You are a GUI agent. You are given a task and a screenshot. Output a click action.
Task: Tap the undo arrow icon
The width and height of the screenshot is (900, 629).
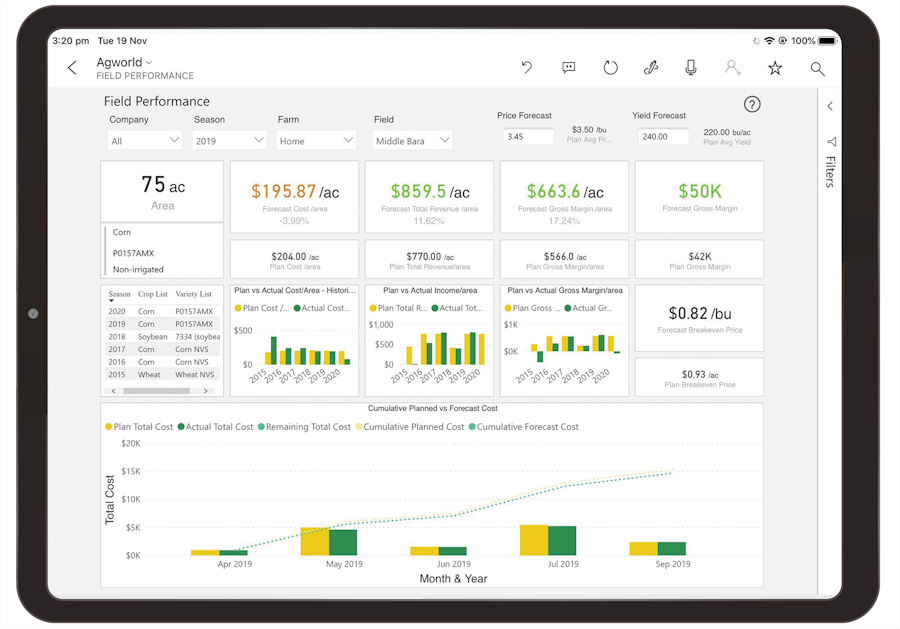tap(527, 68)
